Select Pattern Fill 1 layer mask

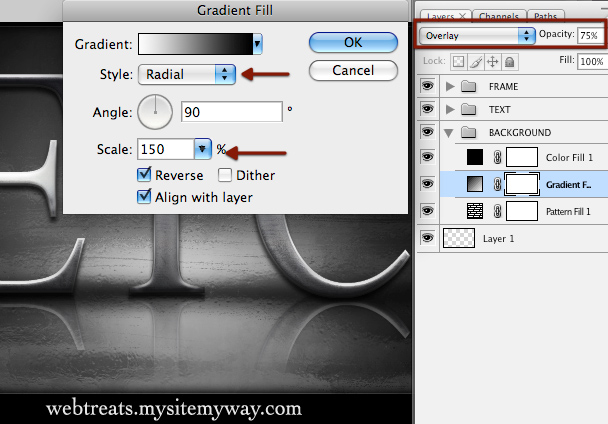coord(522,211)
